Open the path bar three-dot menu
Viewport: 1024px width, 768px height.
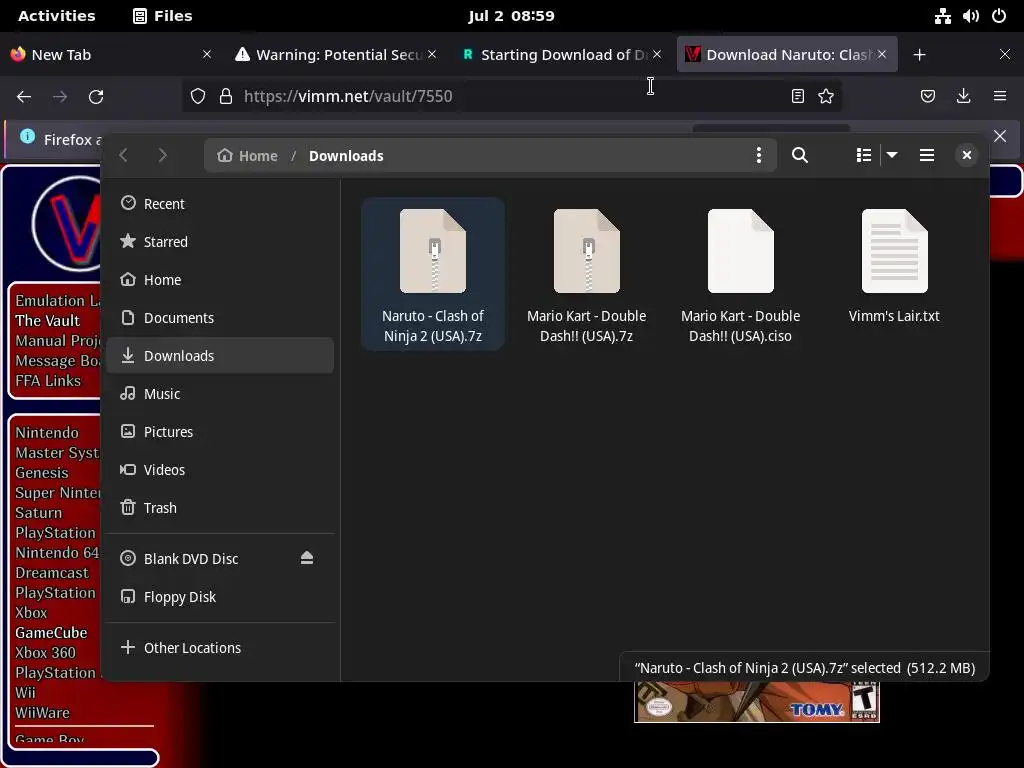pos(758,155)
